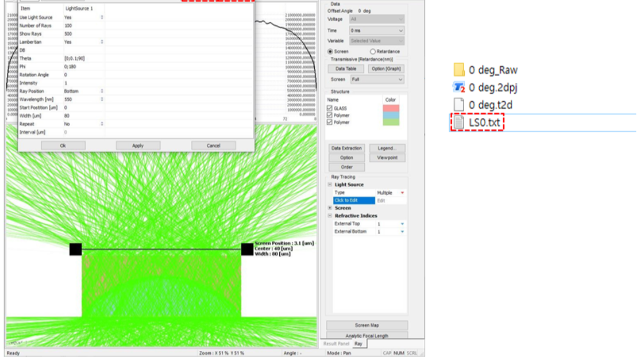Click the Intensity value field
Screen dimensions: 640x360
(84, 83)
